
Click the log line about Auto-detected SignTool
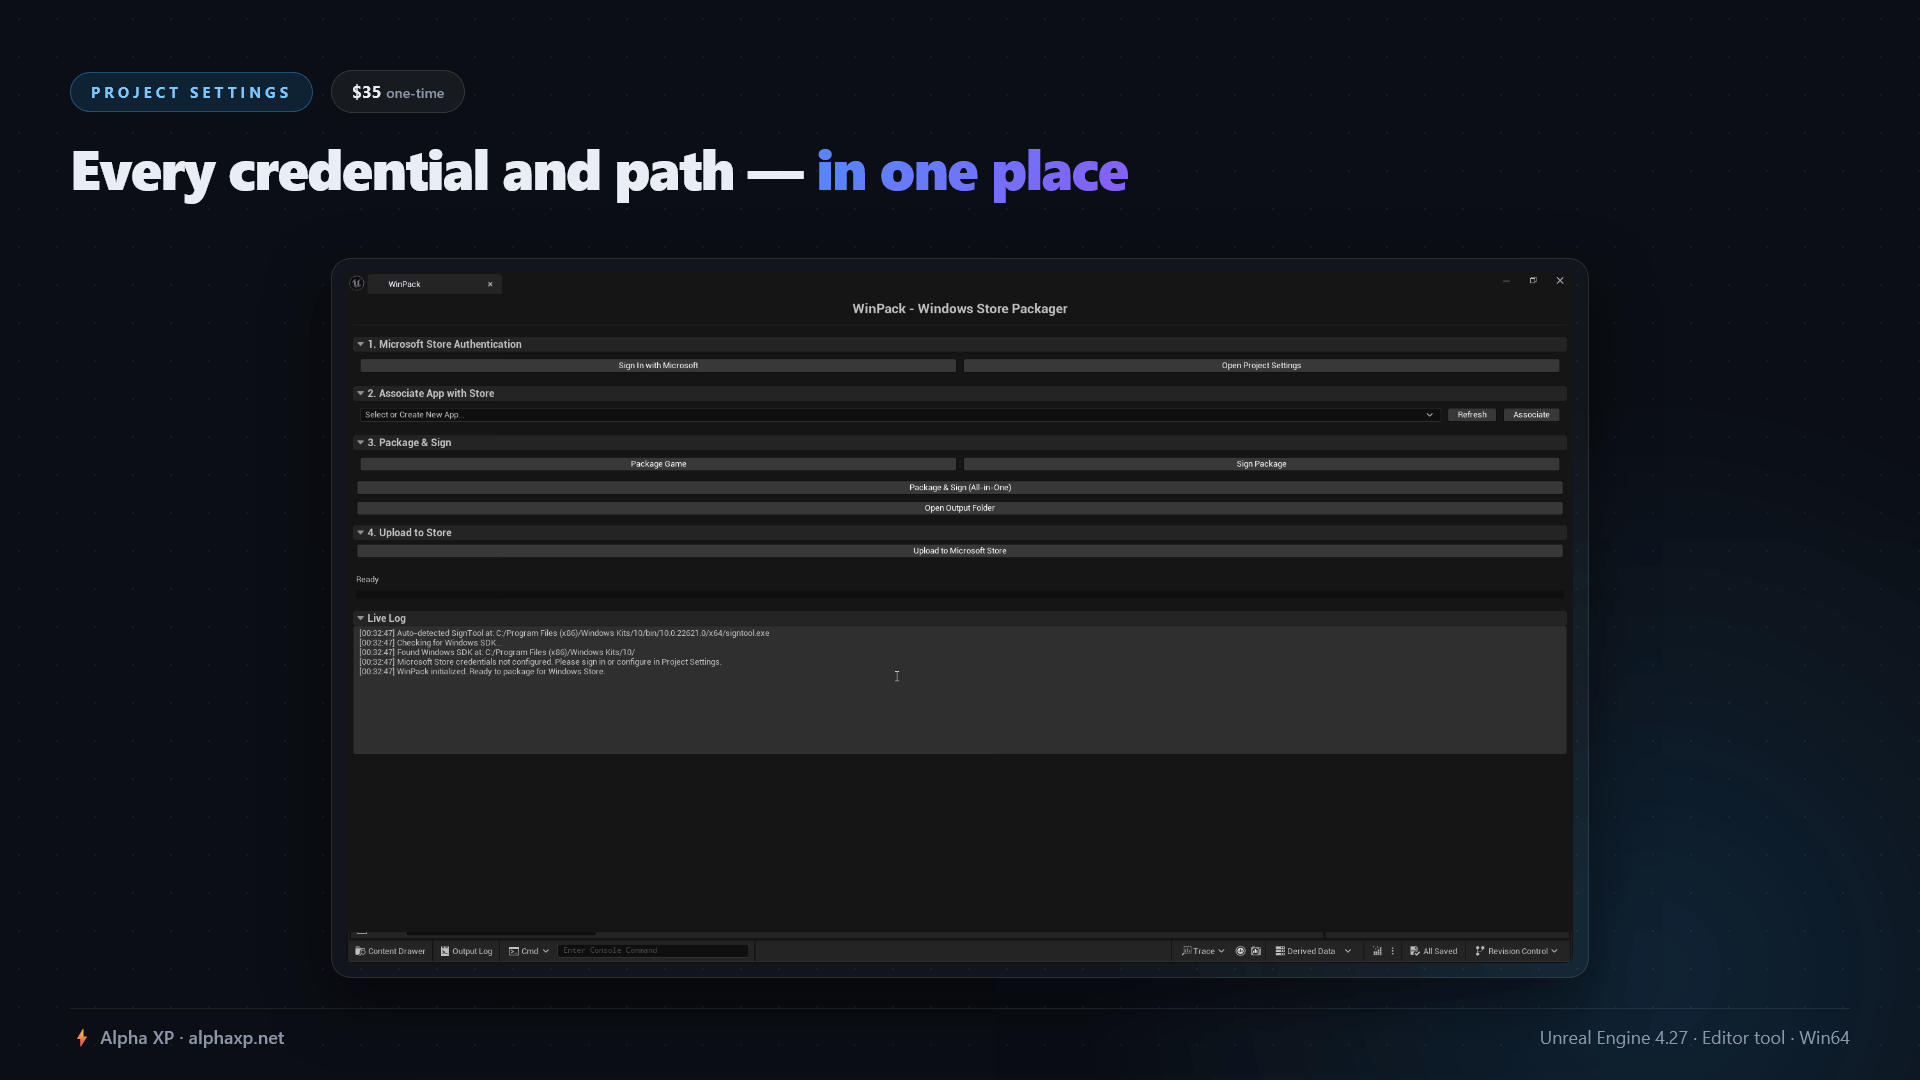tap(565, 633)
